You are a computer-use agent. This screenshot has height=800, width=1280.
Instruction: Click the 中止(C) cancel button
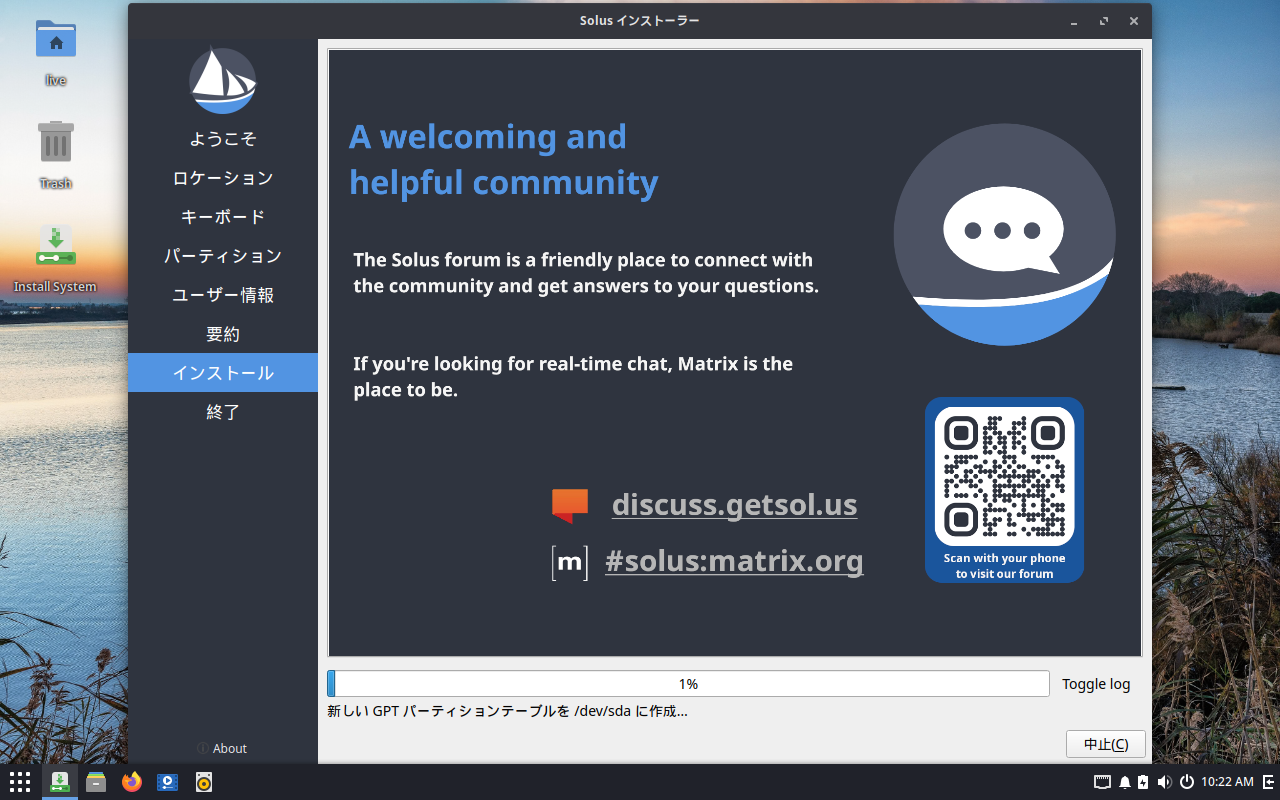click(1106, 744)
